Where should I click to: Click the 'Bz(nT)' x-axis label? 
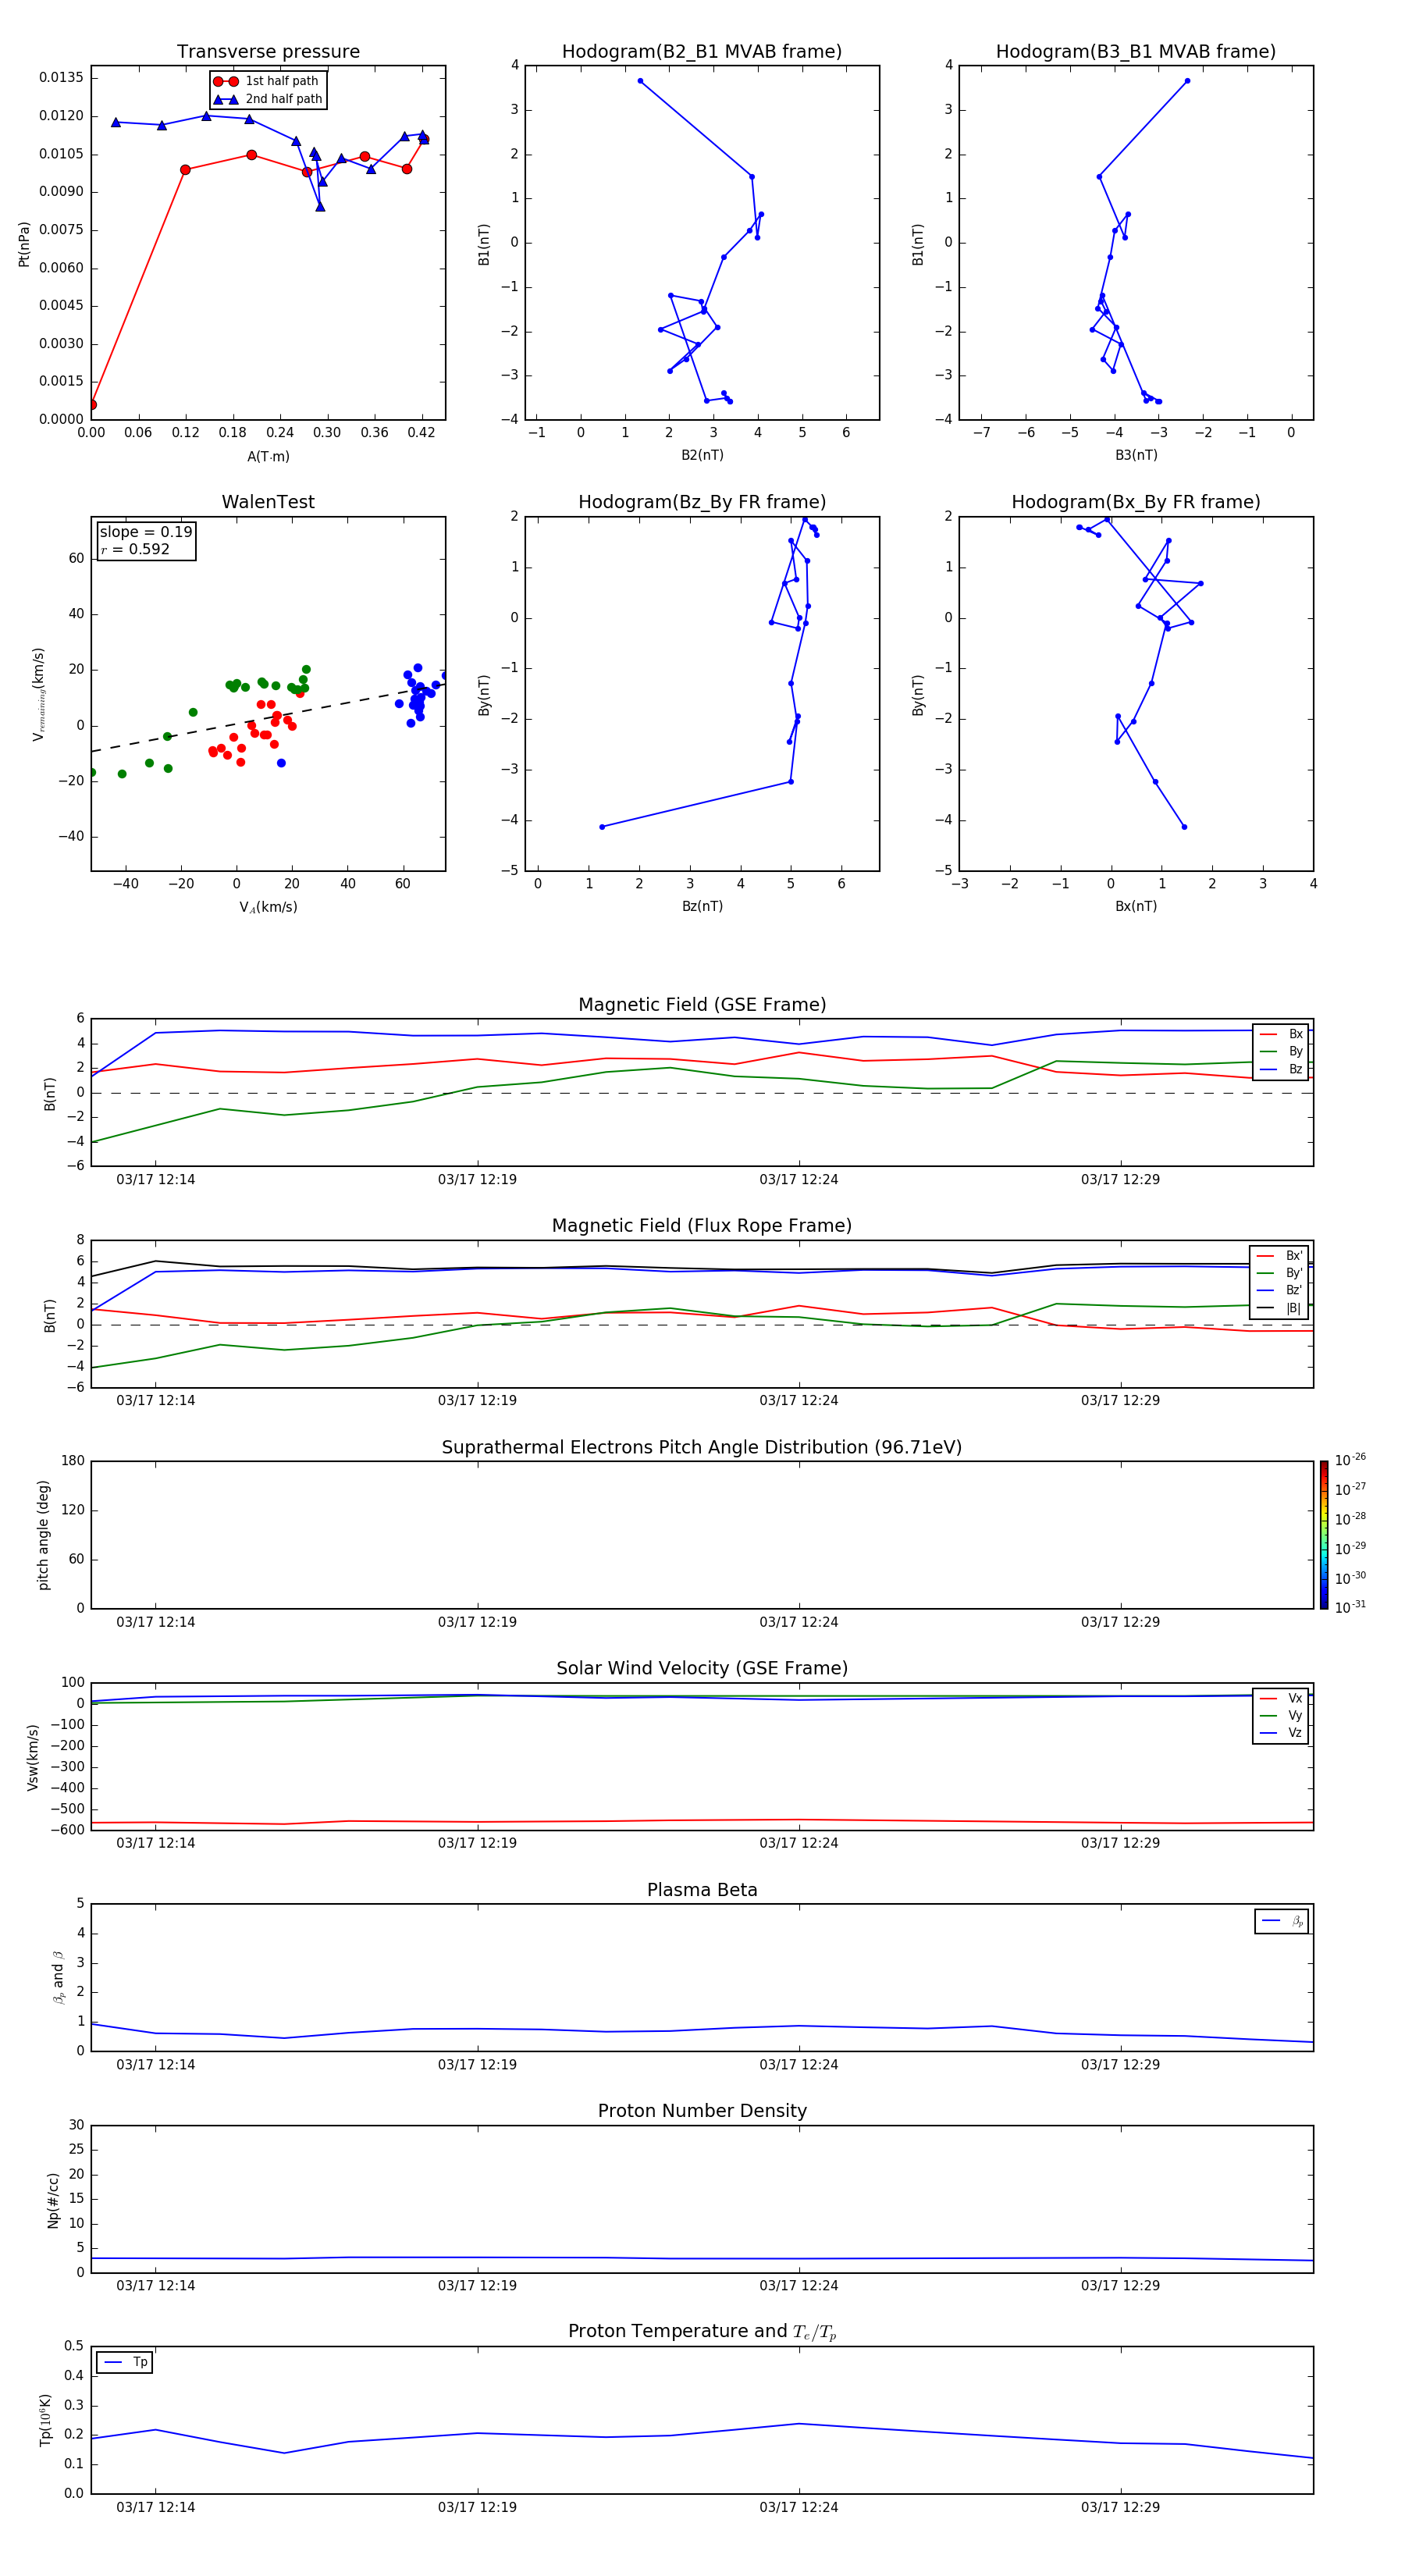[702, 906]
